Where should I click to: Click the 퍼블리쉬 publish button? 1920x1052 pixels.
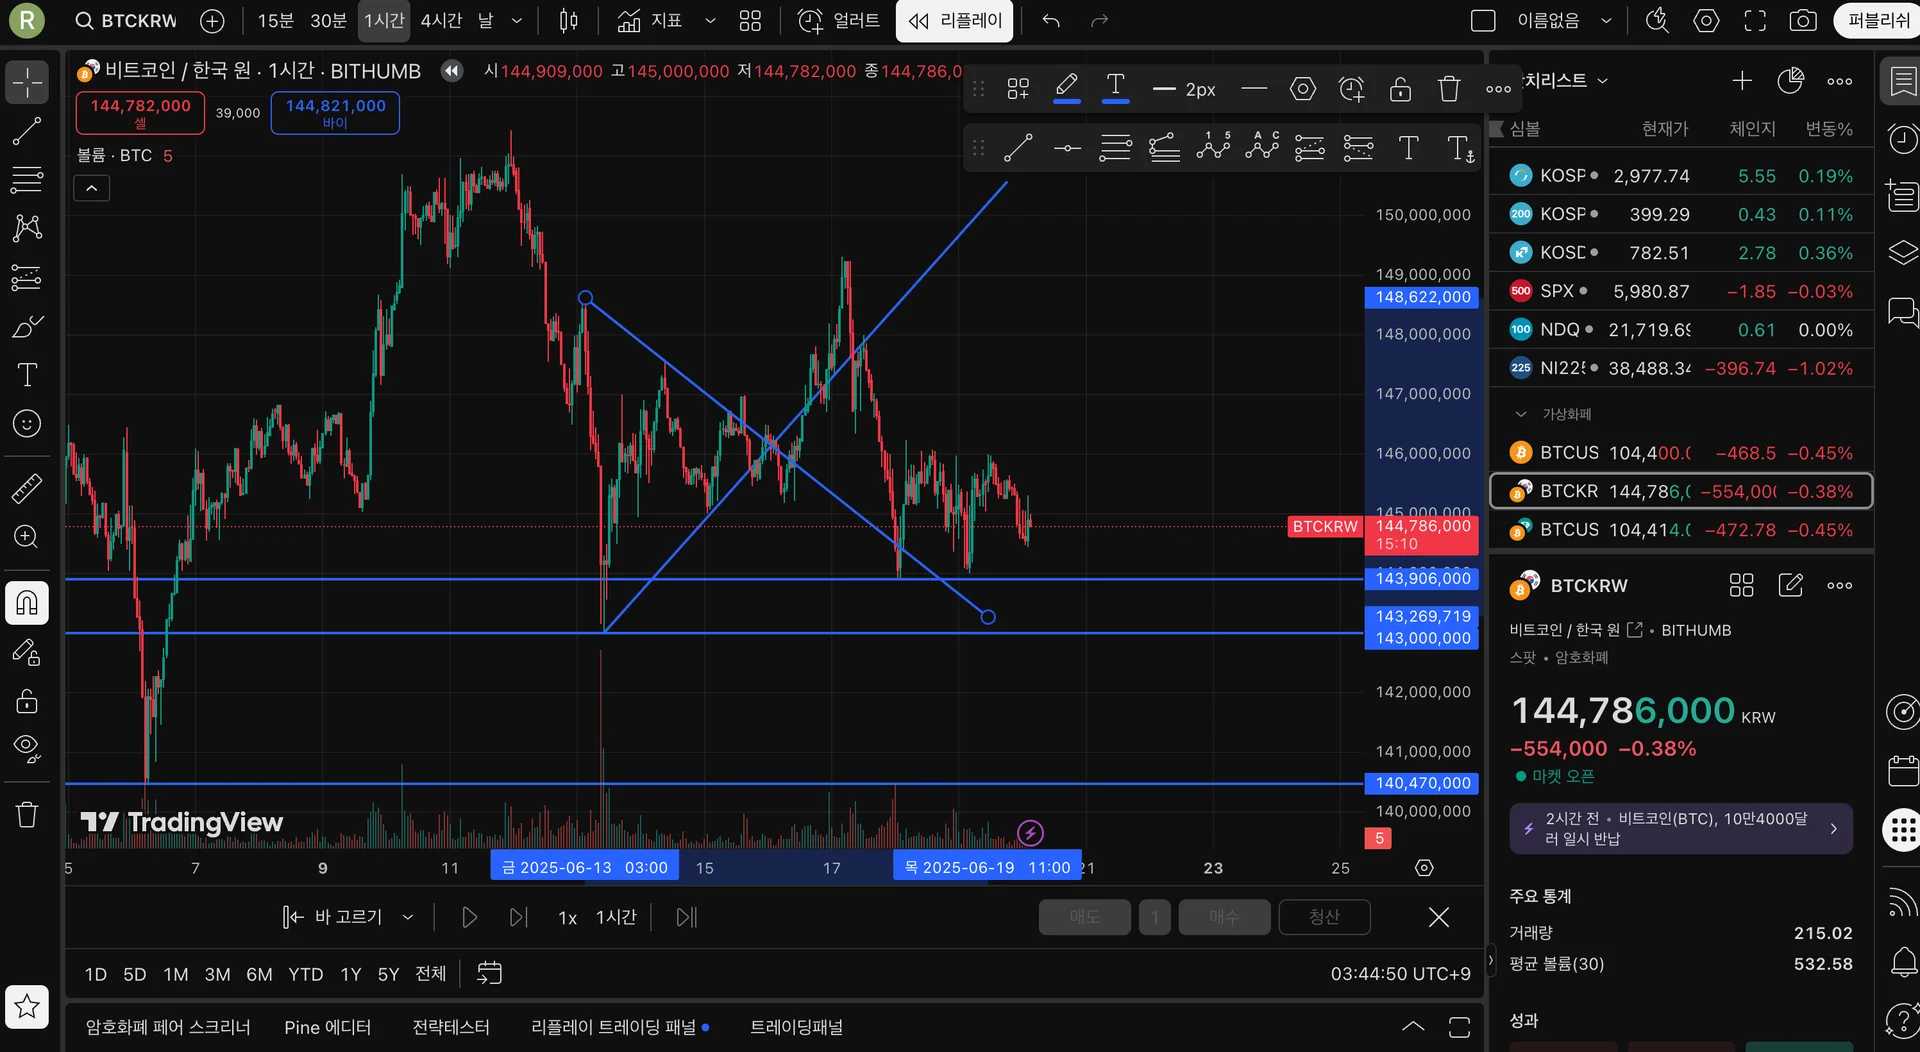[1878, 21]
